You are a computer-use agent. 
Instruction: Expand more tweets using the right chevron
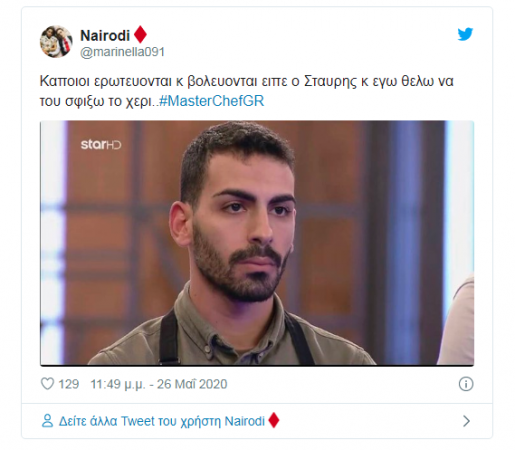(466, 421)
